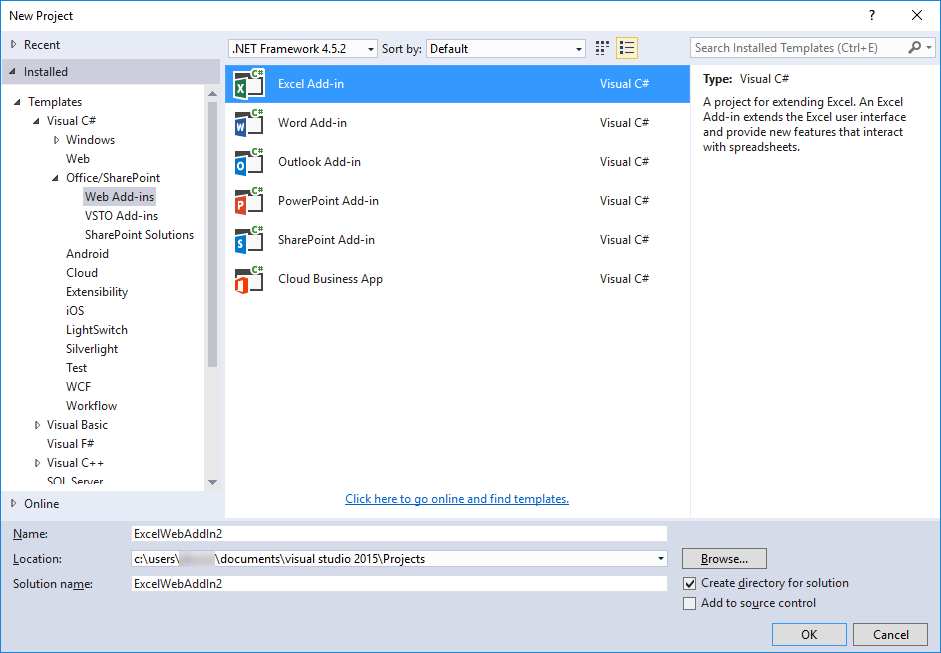Select the Web category under Visual C#
Image resolution: width=941 pixels, height=653 pixels.
[x=78, y=159]
